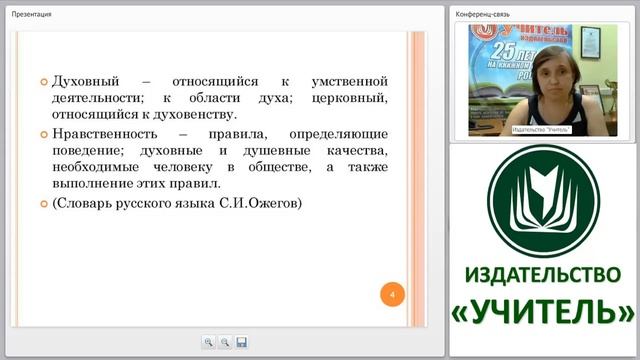Click the word Духовный on the slide
The height and width of the screenshot is (360, 640).
point(85,81)
